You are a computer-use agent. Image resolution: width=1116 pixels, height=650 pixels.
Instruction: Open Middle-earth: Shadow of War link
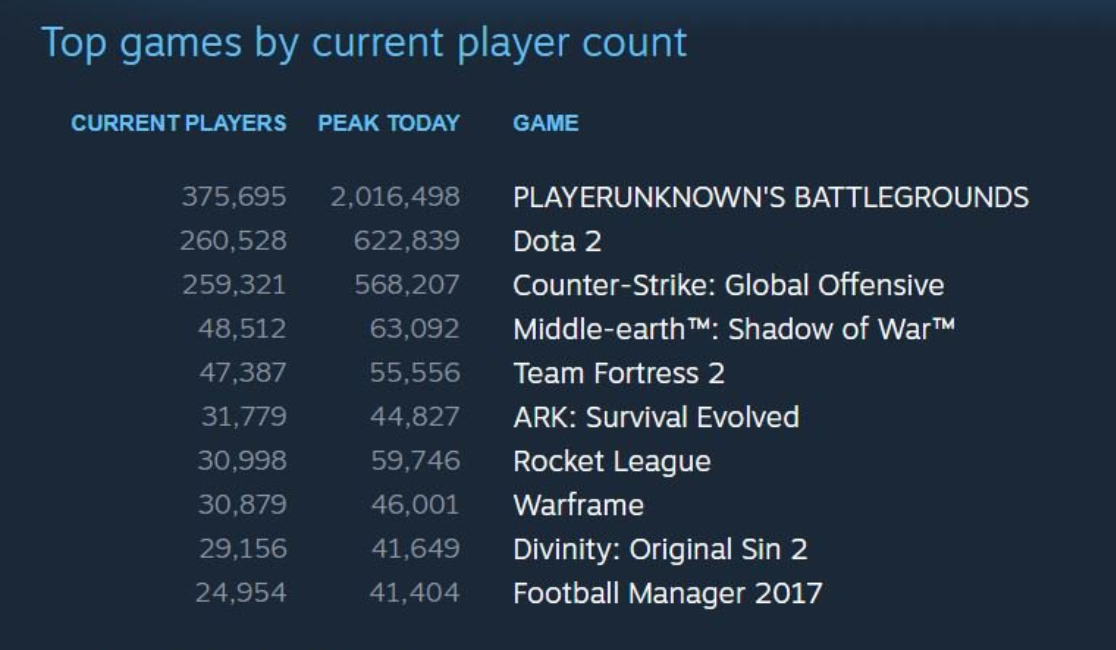[x=734, y=329]
